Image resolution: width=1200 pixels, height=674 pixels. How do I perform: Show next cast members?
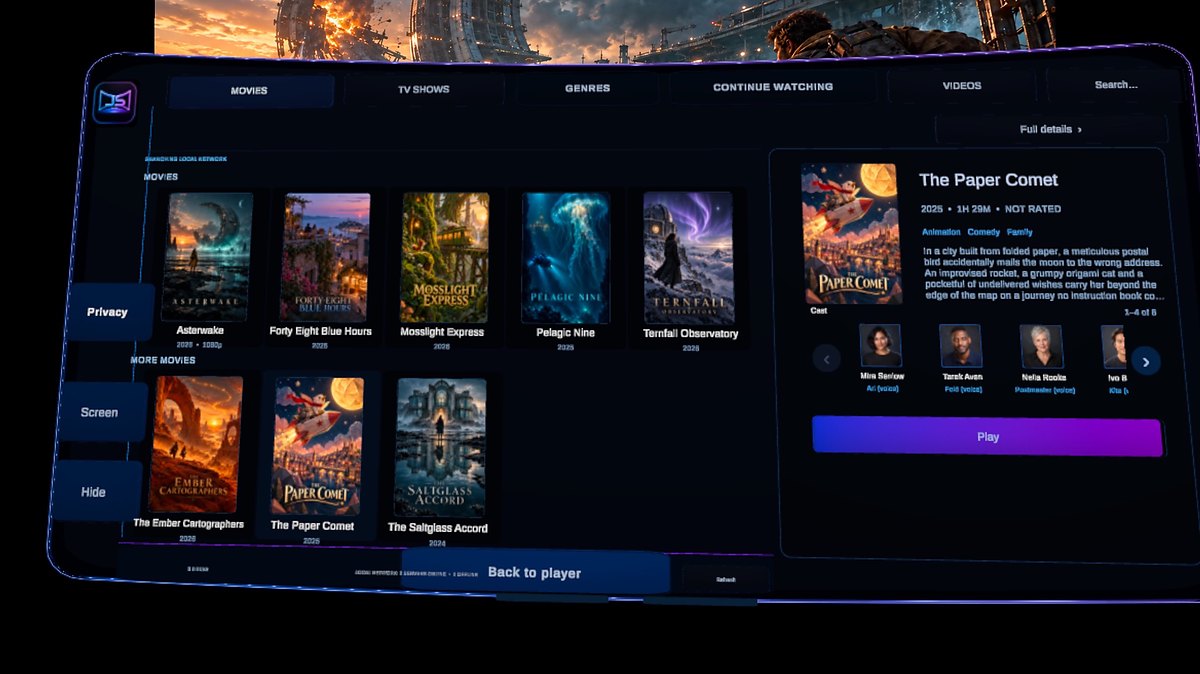[1146, 360]
